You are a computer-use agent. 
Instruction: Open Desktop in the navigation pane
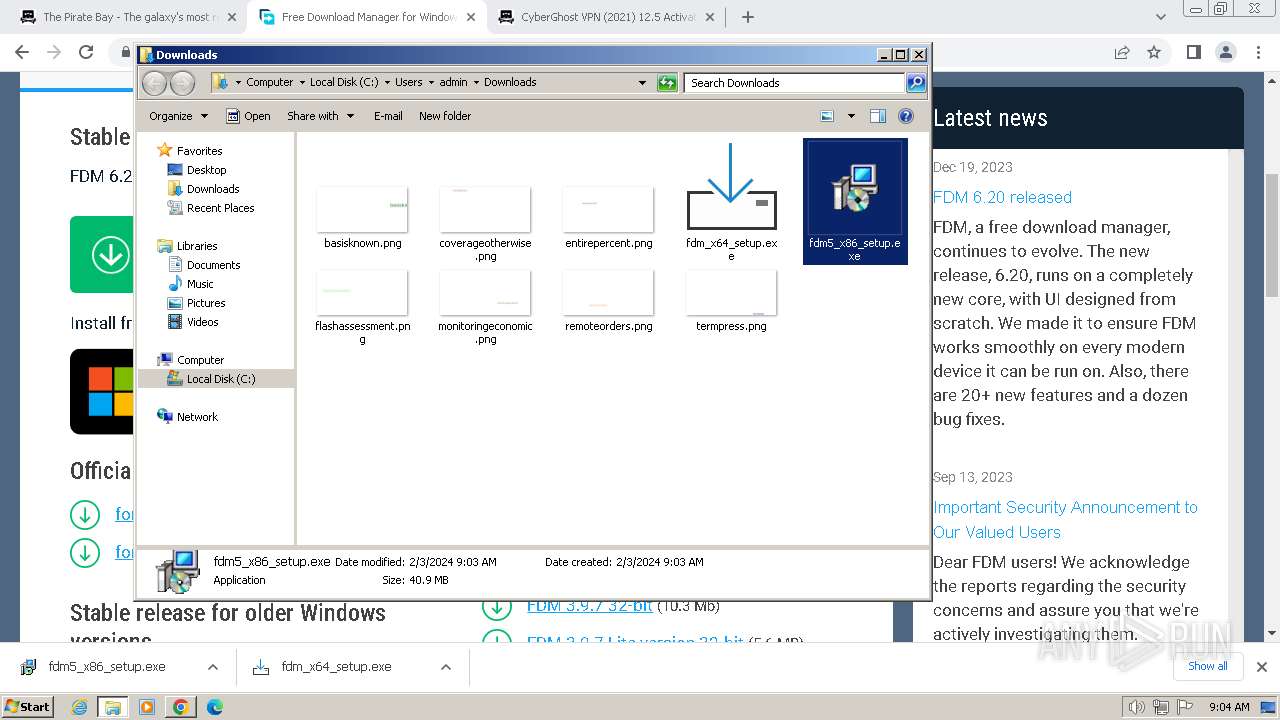(x=206, y=170)
